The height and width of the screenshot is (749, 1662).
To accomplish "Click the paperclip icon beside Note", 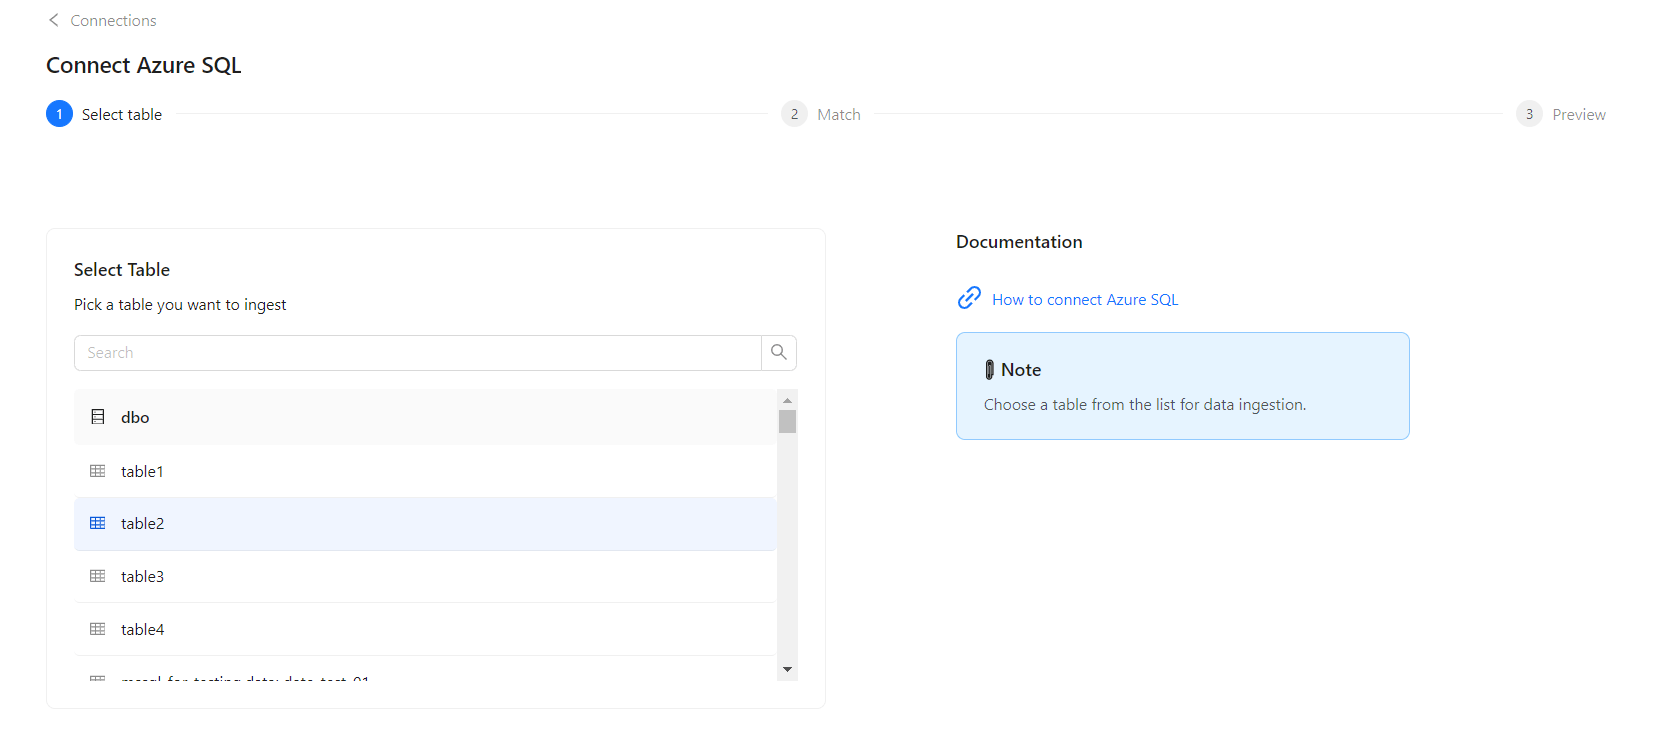I will 990,370.
